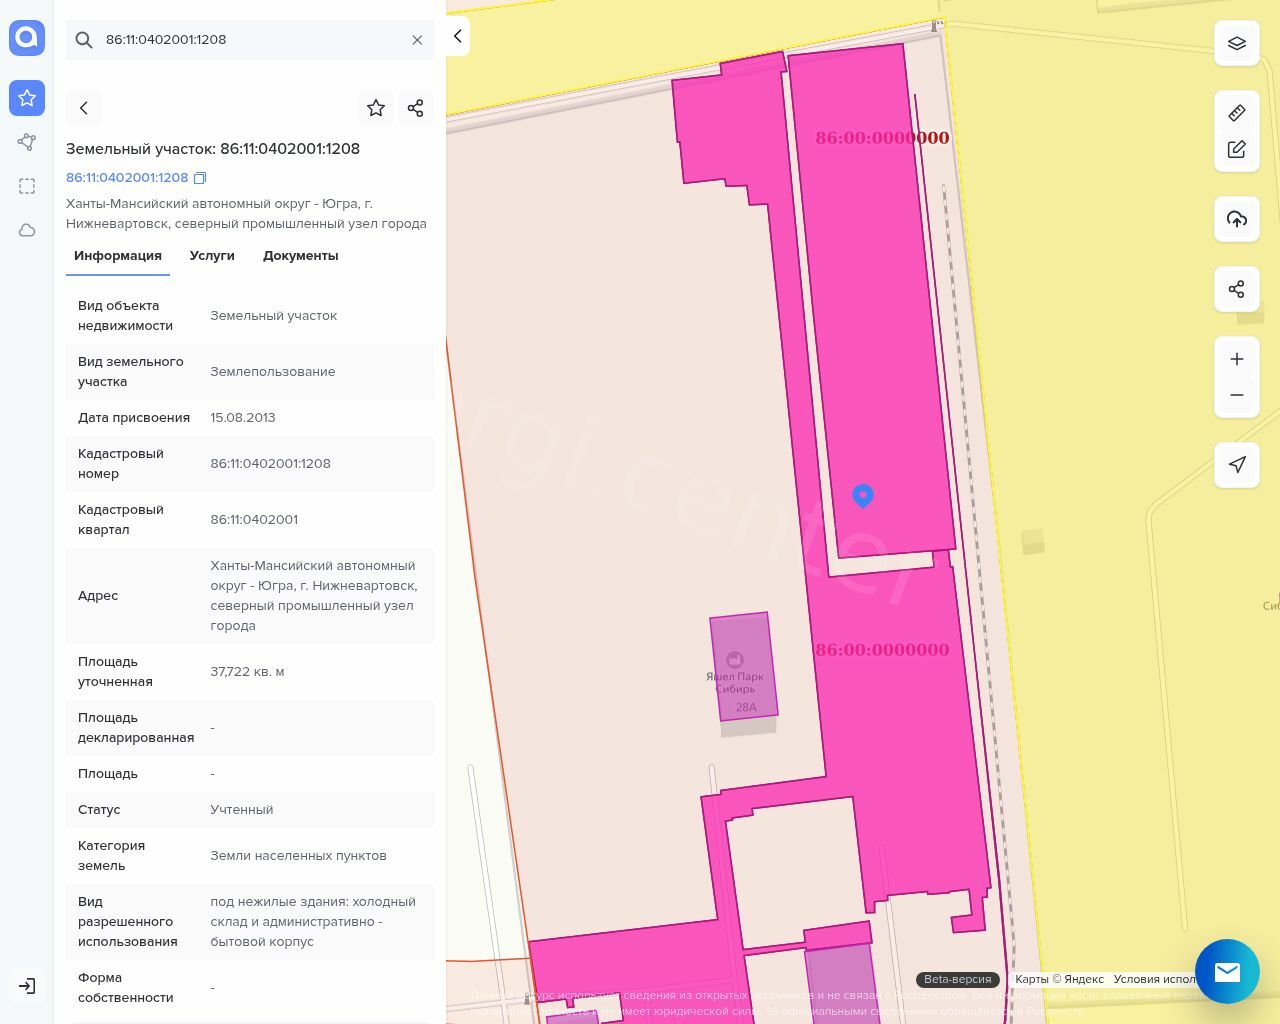The width and height of the screenshot is (1280, 1024).
Task: Open the Документы tab
Action: pyautogui.click(x=300, y=256)
